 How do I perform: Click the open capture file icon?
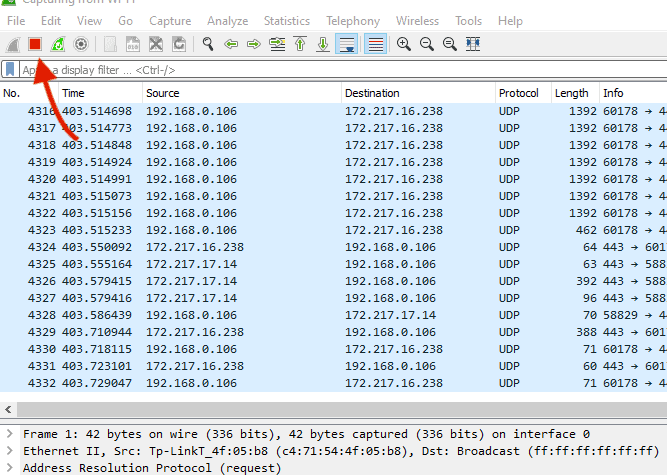point(110,44)
